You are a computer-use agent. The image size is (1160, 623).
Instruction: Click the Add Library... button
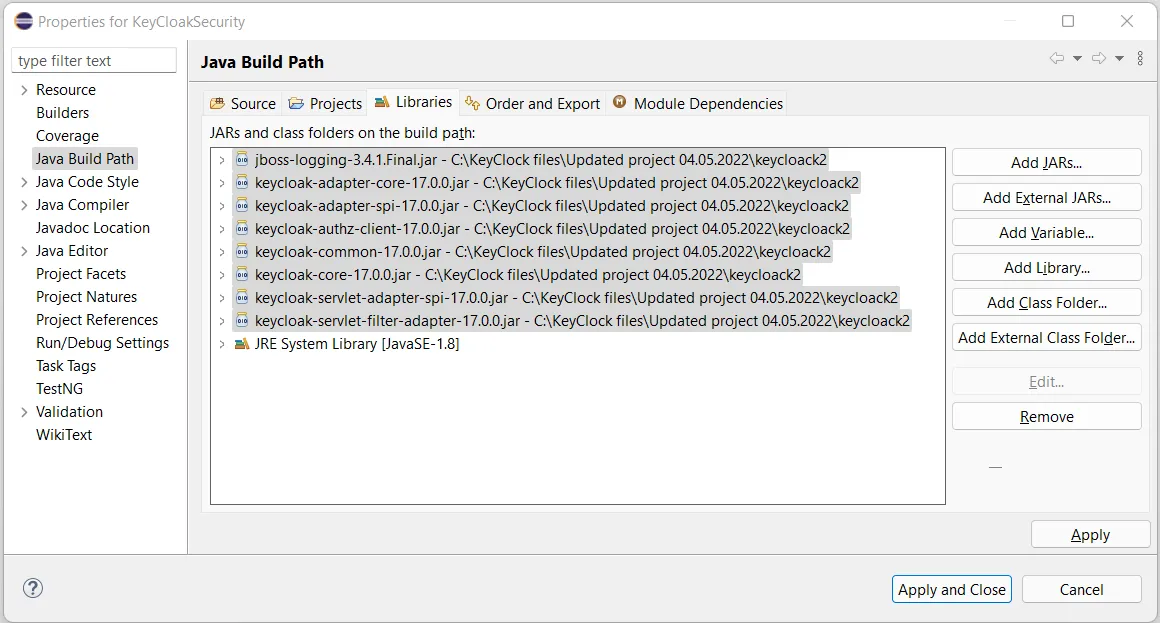click(x=1046, y=268)
